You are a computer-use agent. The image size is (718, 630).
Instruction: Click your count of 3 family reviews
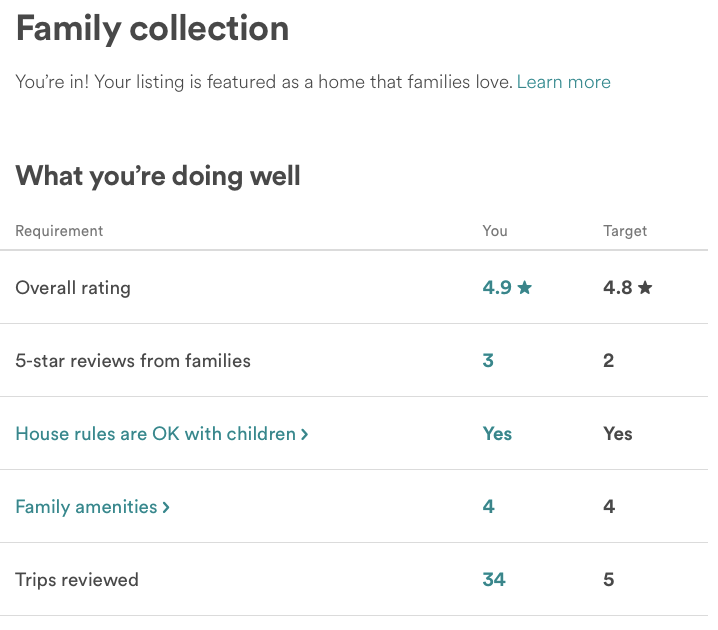pos(488,361)
